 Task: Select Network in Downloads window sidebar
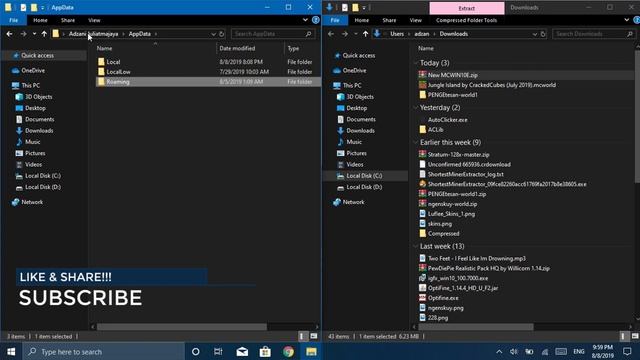(x=353, y=202)
